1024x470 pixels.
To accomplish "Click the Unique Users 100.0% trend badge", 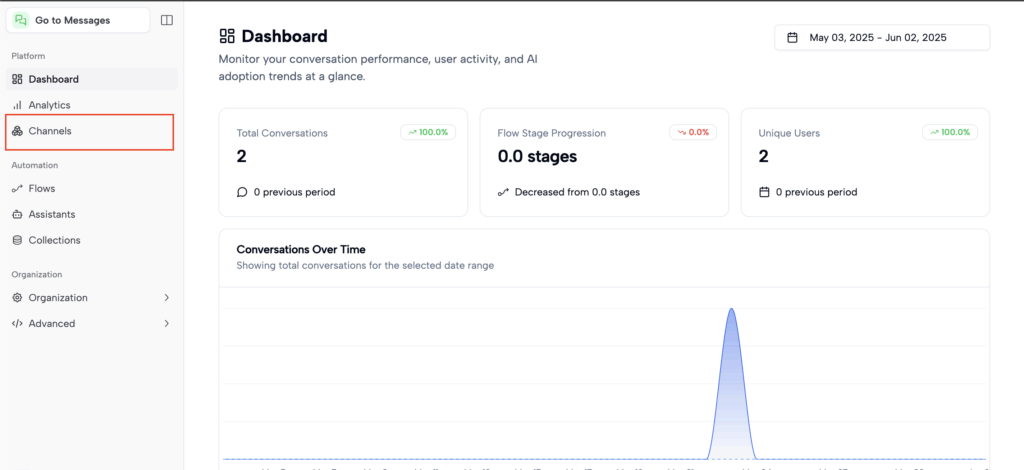I will click(949, 132).
